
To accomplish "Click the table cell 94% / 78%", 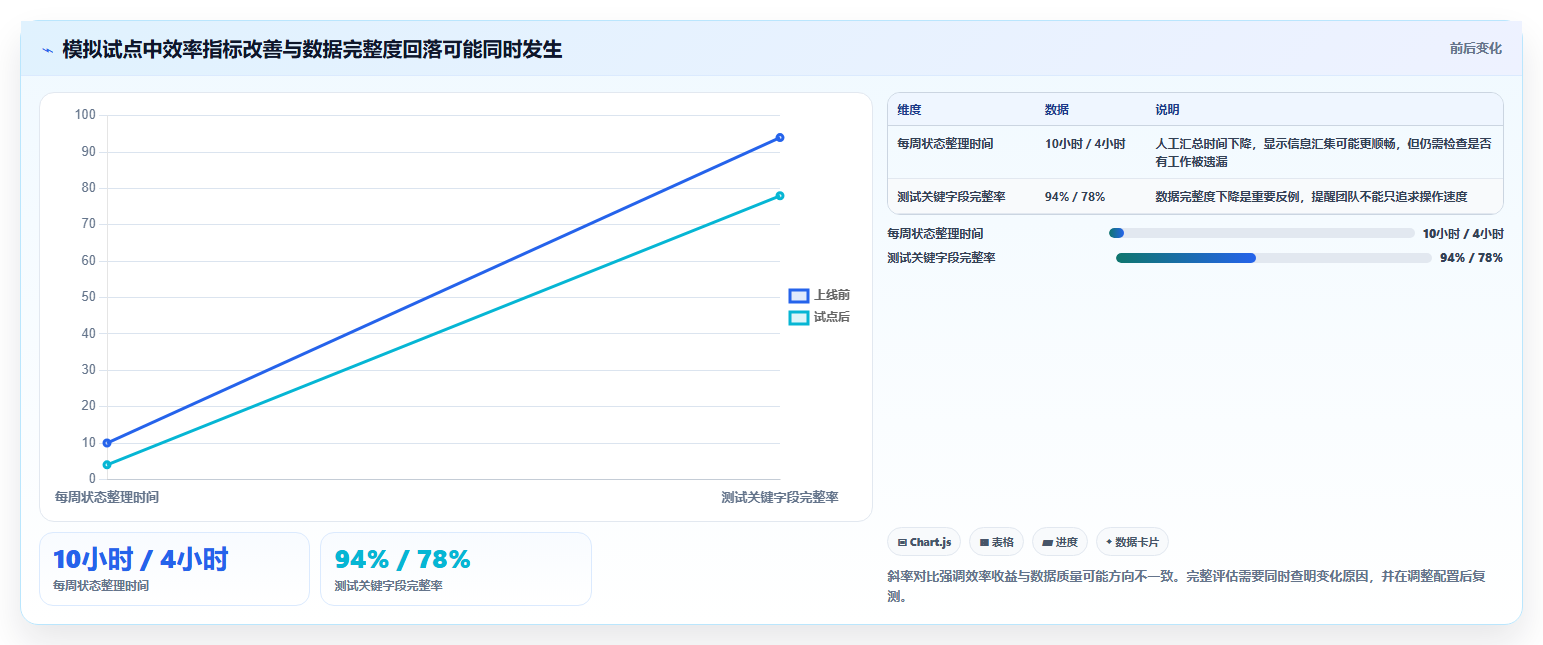I will 1075,197.
